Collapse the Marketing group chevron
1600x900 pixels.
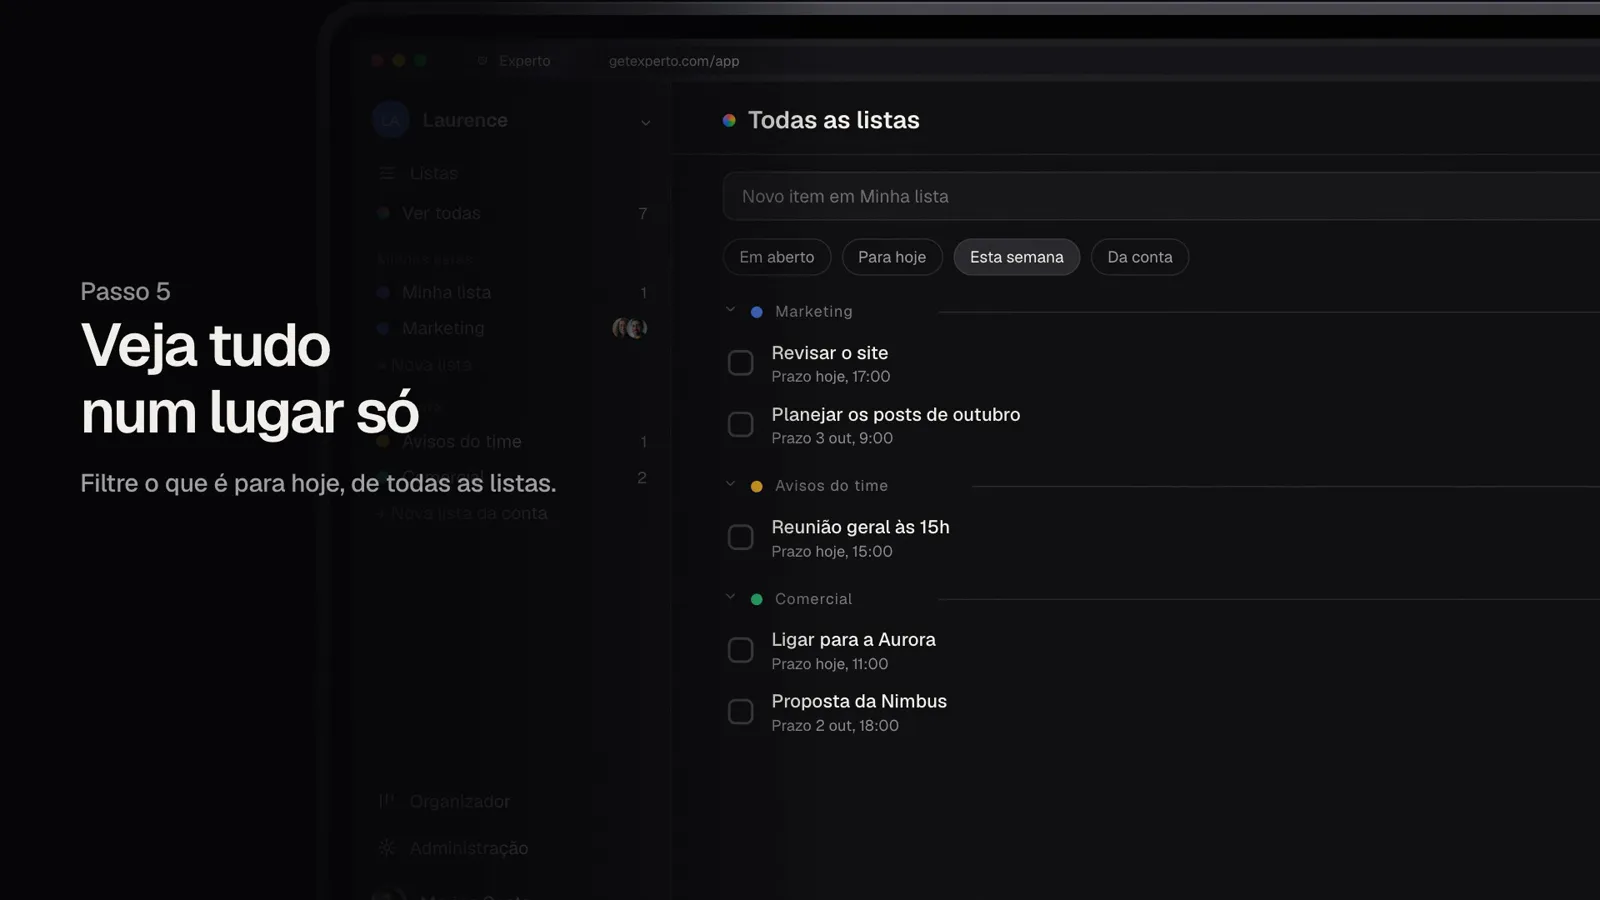click(x=730, y=310)
